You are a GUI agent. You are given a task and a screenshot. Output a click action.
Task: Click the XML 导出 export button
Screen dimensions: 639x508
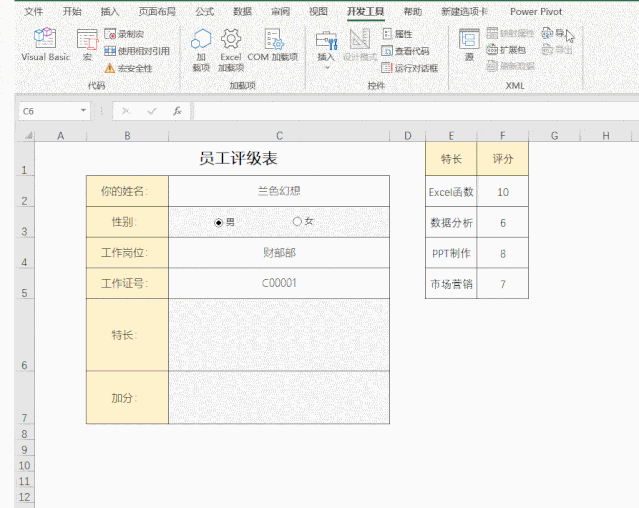coord(557,50)
